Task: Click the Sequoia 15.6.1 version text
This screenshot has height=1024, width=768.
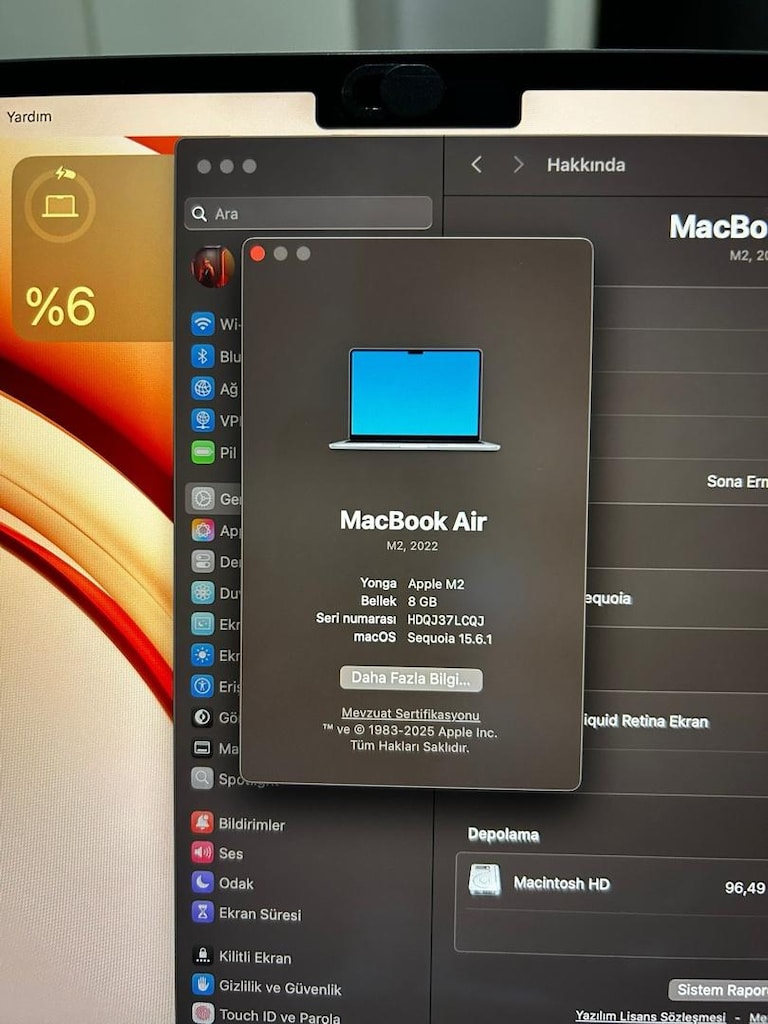Action: click(x=449, y=638)
